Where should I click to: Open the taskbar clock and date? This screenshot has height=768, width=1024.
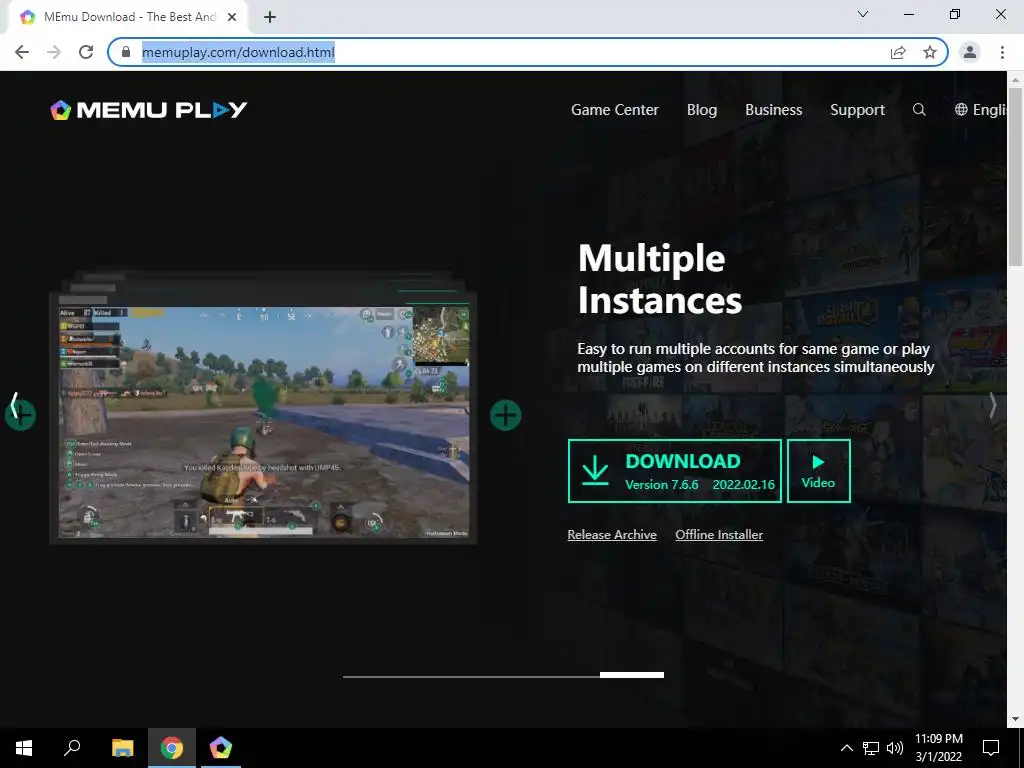click(x=938, y=748)
